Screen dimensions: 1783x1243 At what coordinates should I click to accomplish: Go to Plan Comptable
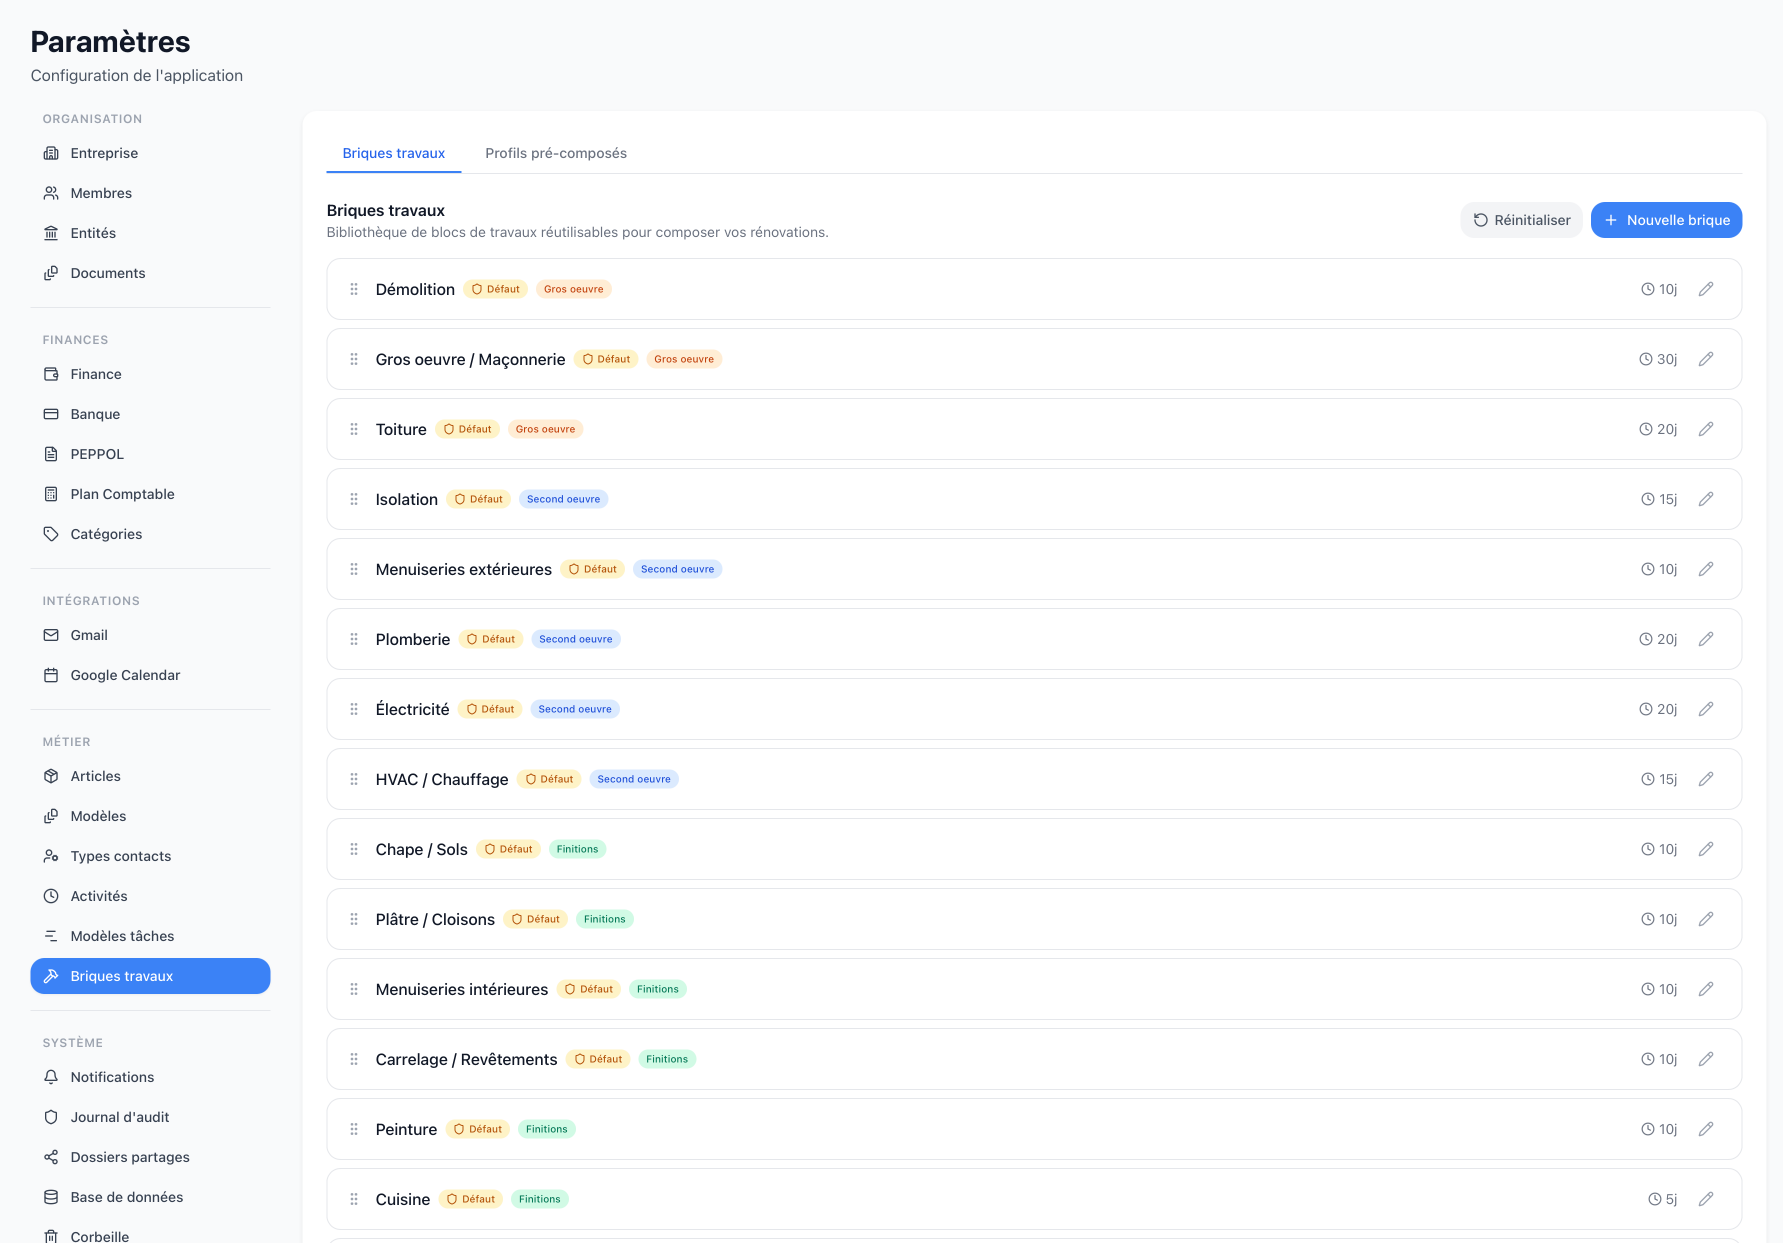(150, 494)
